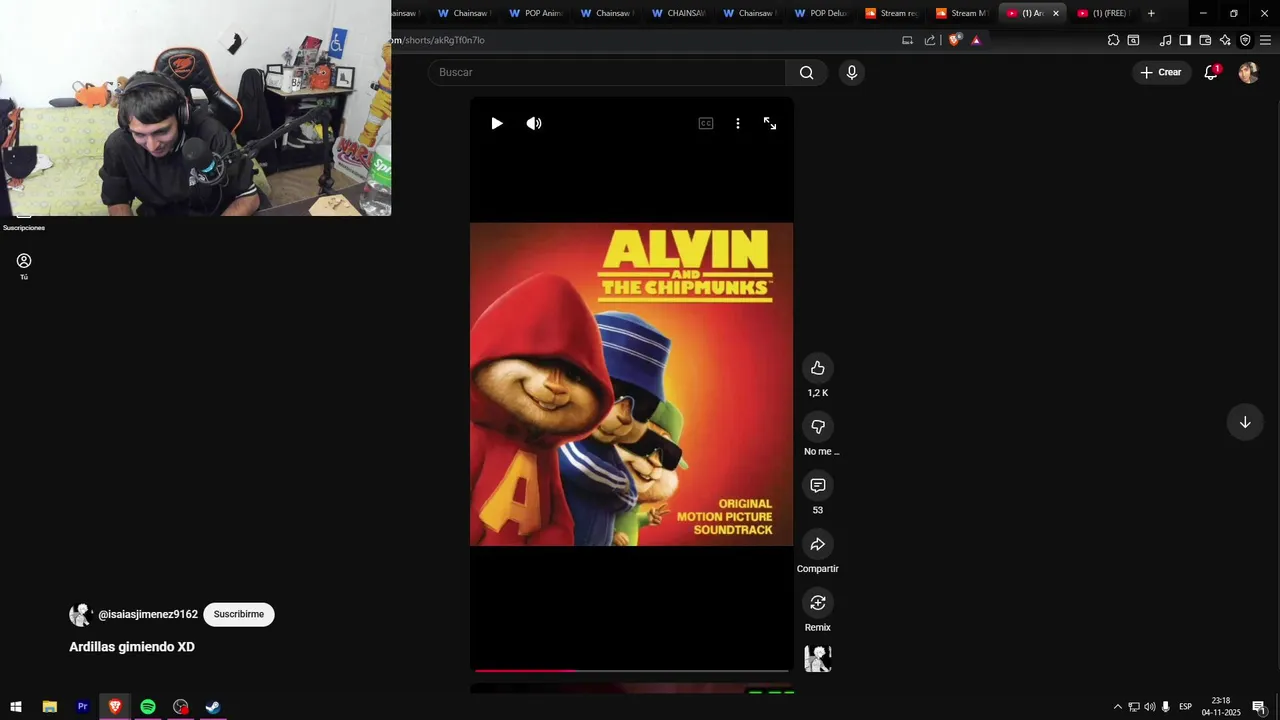This screenshot has height=720, width=1280.
Task: Open the Brave Rewards triangle icon
Action: 976,40
